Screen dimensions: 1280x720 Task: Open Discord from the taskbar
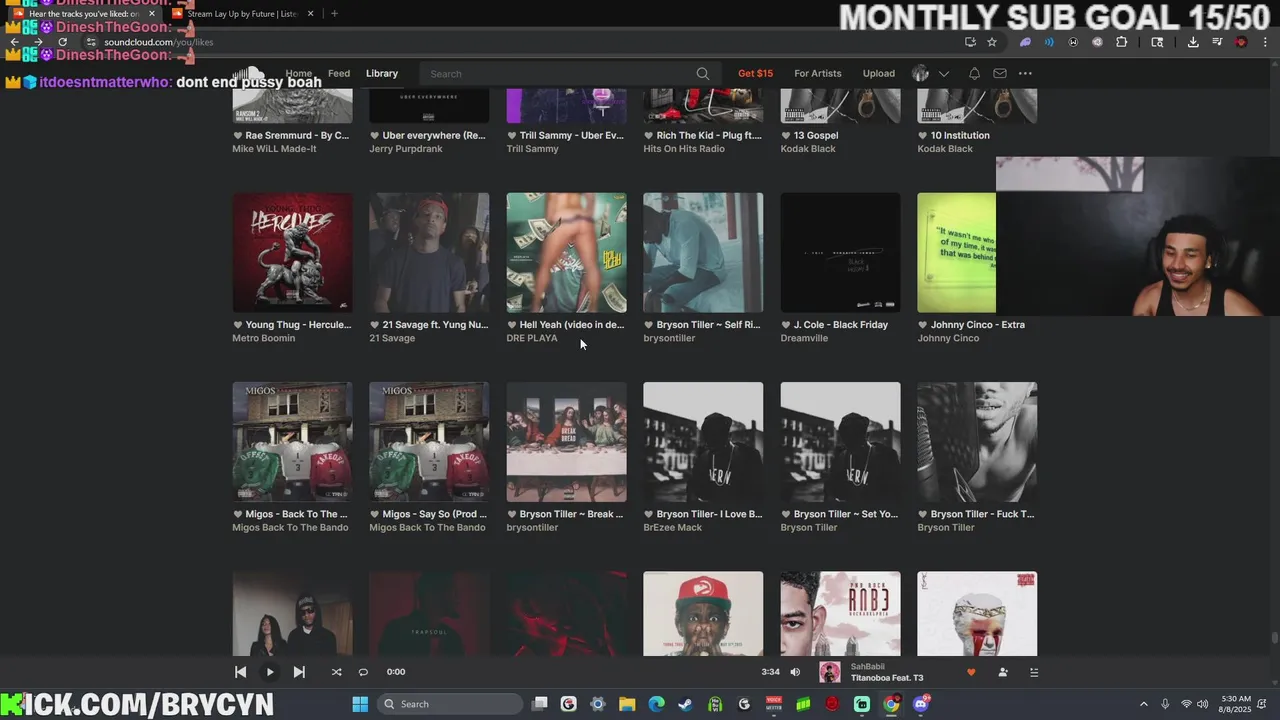coord(920,704)
